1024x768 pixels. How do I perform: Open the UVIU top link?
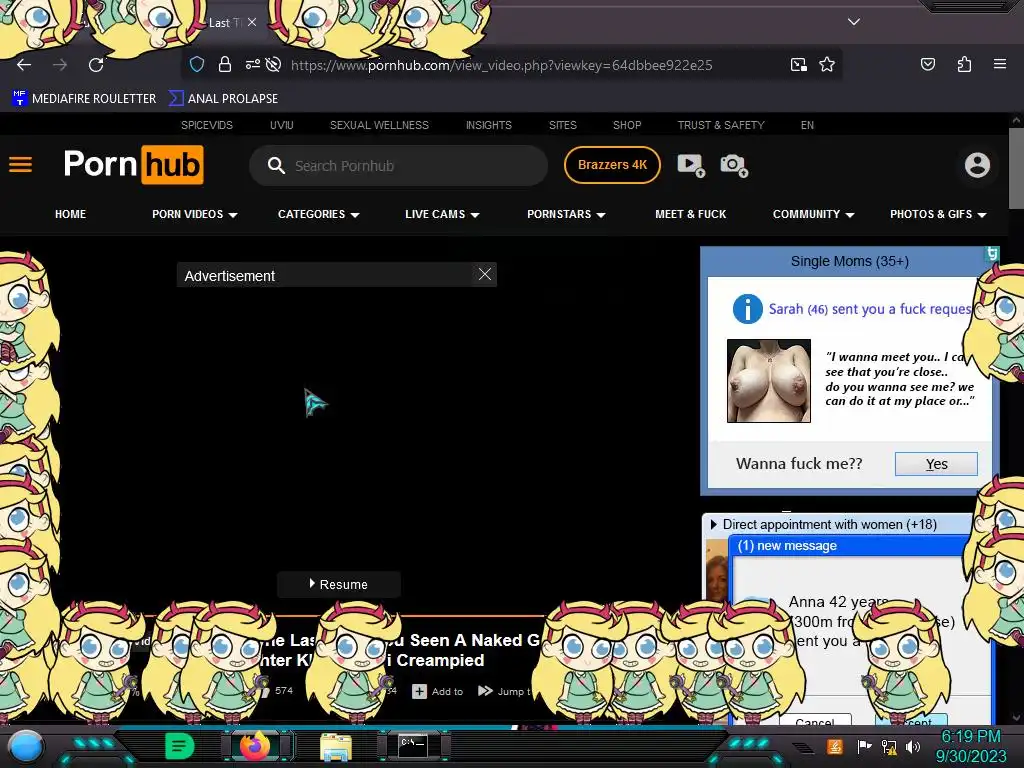281,125
